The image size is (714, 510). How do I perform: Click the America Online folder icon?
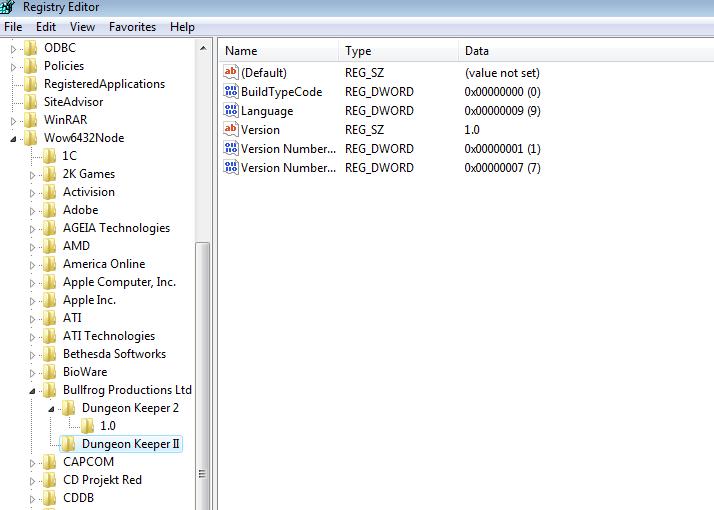coord(49,264)
